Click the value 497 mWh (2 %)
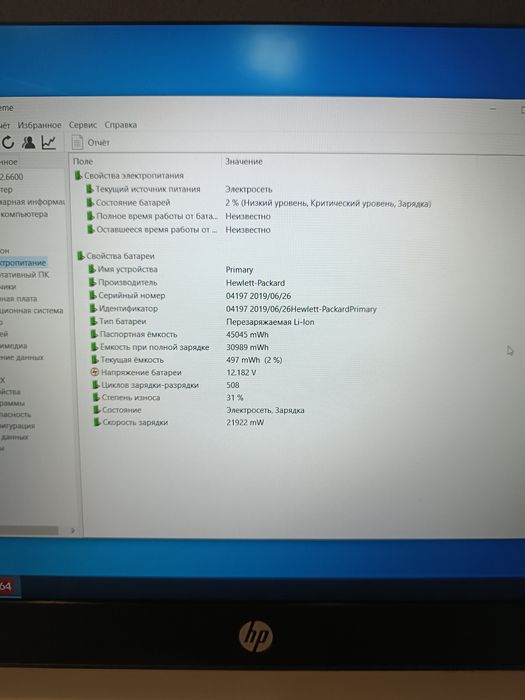Screen dimensions: 525x700 pyautogui.click(x=254, y=360)
